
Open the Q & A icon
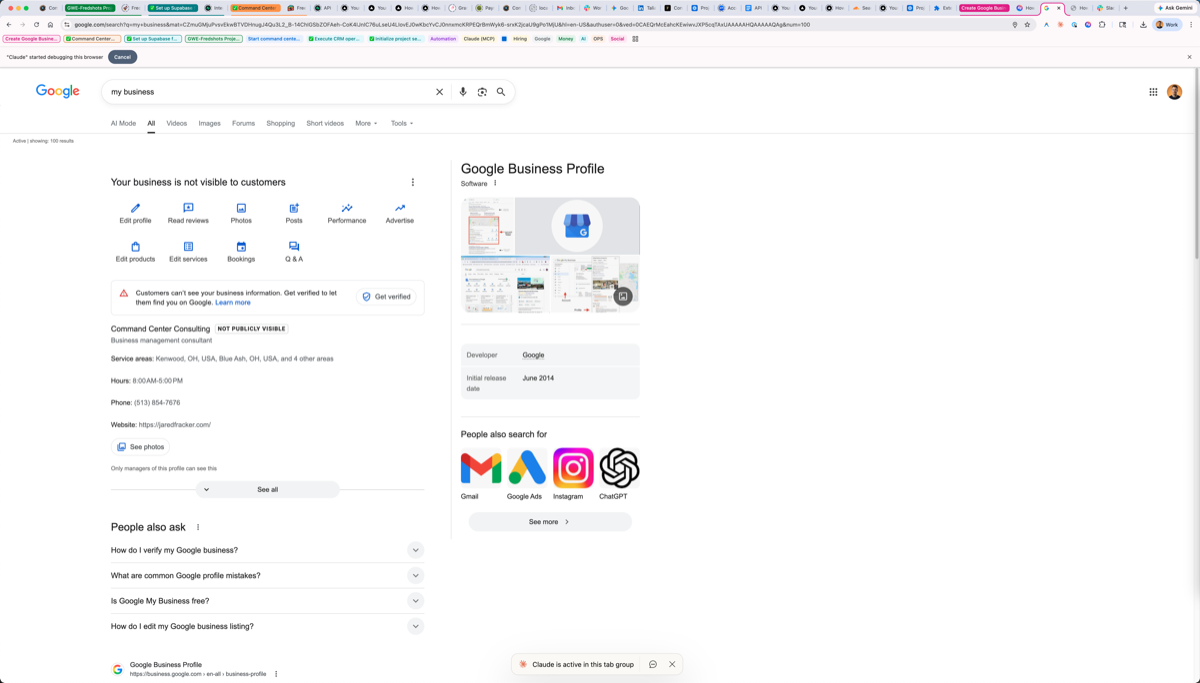click(293, 245)
